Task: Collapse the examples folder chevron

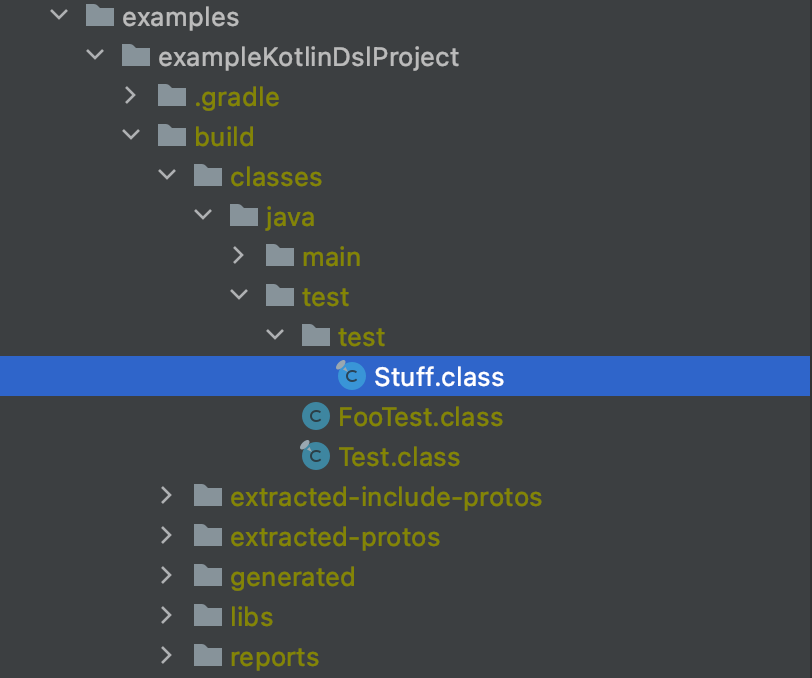Action: [x=59, y=16]
